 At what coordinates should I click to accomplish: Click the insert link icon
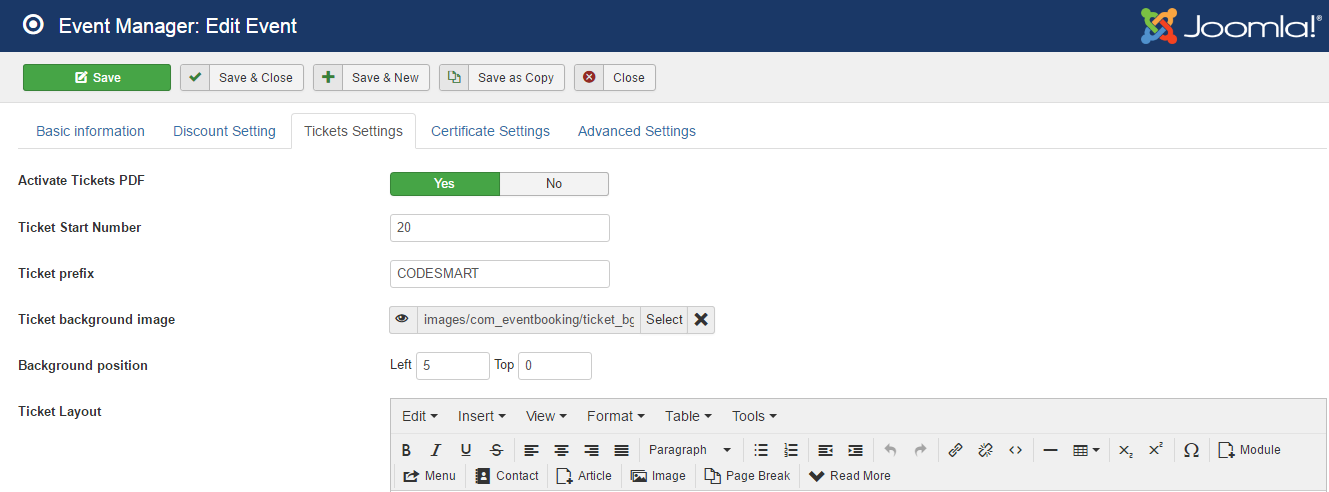(x=955, y=450)
